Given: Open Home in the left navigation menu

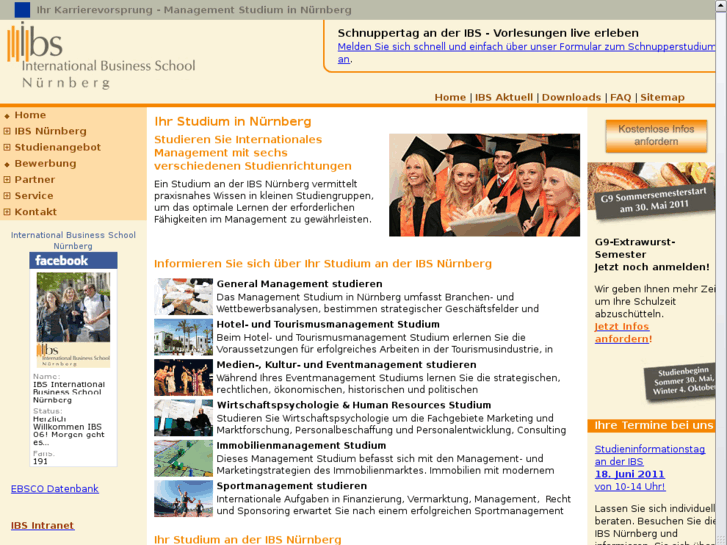Looking at the screenshot, I should pos(30,115).
